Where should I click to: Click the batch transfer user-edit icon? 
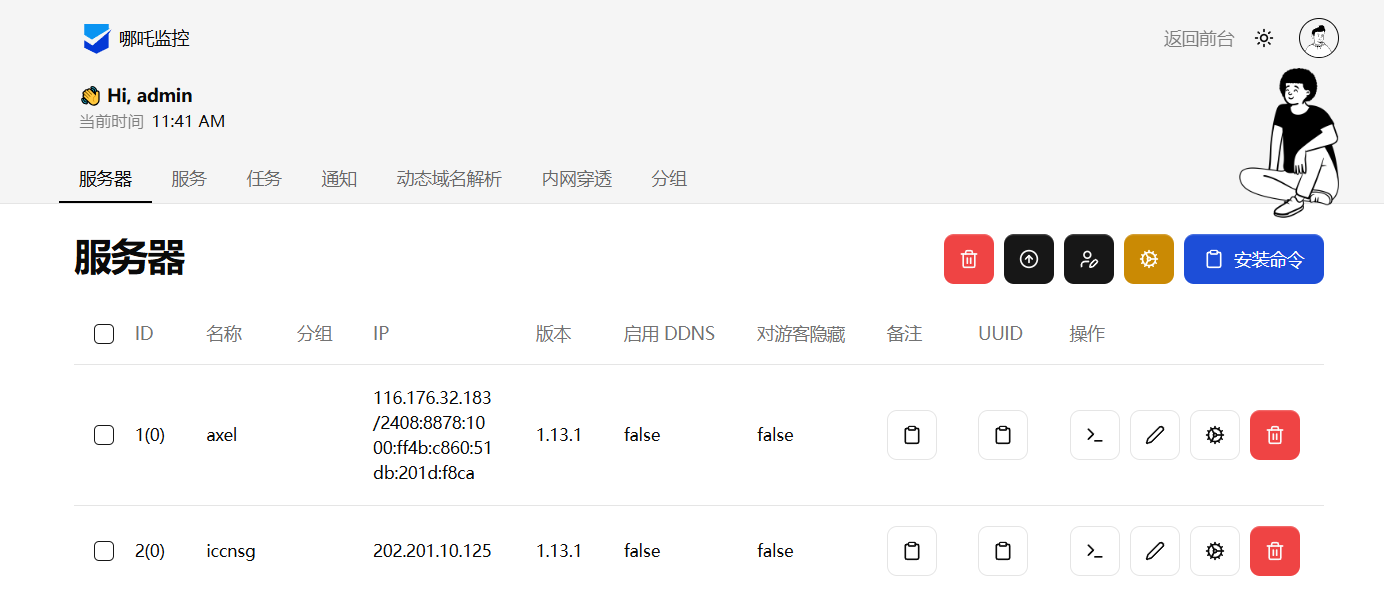pyautogui.click(x=1088, y=259)
